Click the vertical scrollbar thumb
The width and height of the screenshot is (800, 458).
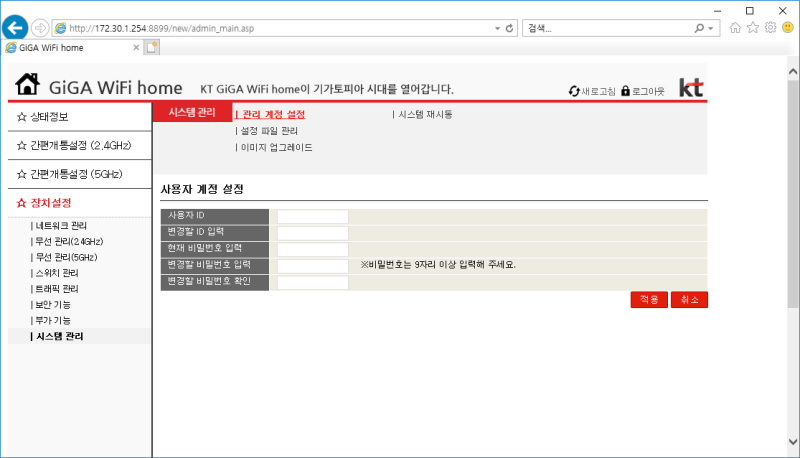(793, 194)
